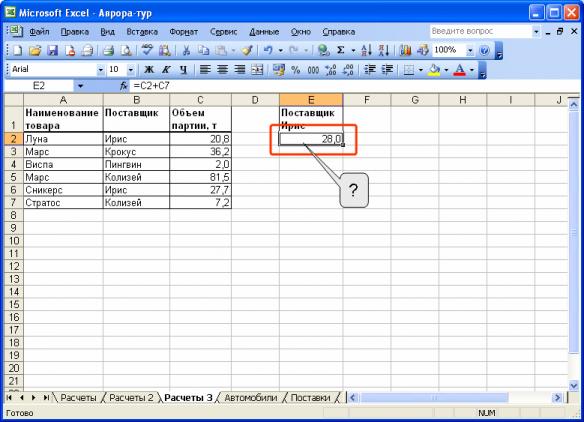Click the Print icon in toolbar
Viewport: 584px width, 422px height.
click(108, 50)
